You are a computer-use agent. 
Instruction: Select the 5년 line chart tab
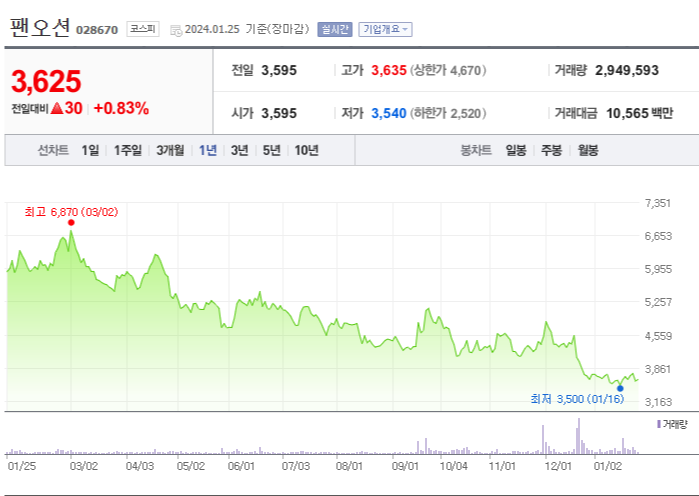(271, 150)
